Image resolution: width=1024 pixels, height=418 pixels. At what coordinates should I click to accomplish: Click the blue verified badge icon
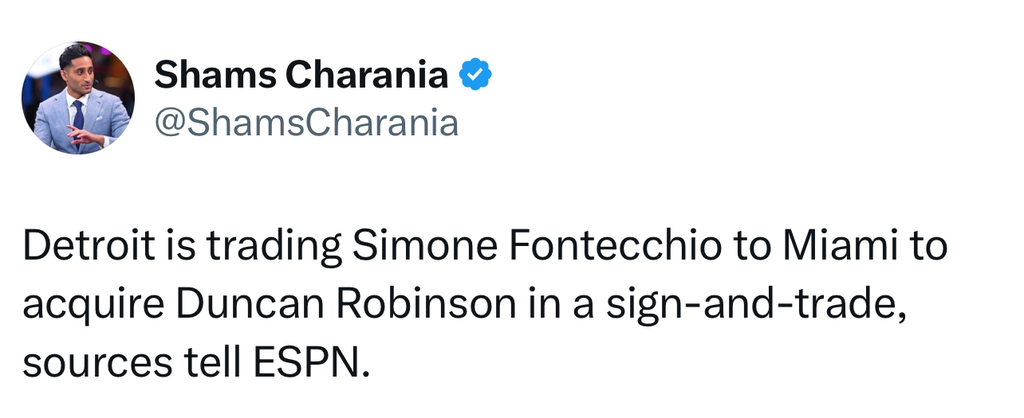point(473,73)
